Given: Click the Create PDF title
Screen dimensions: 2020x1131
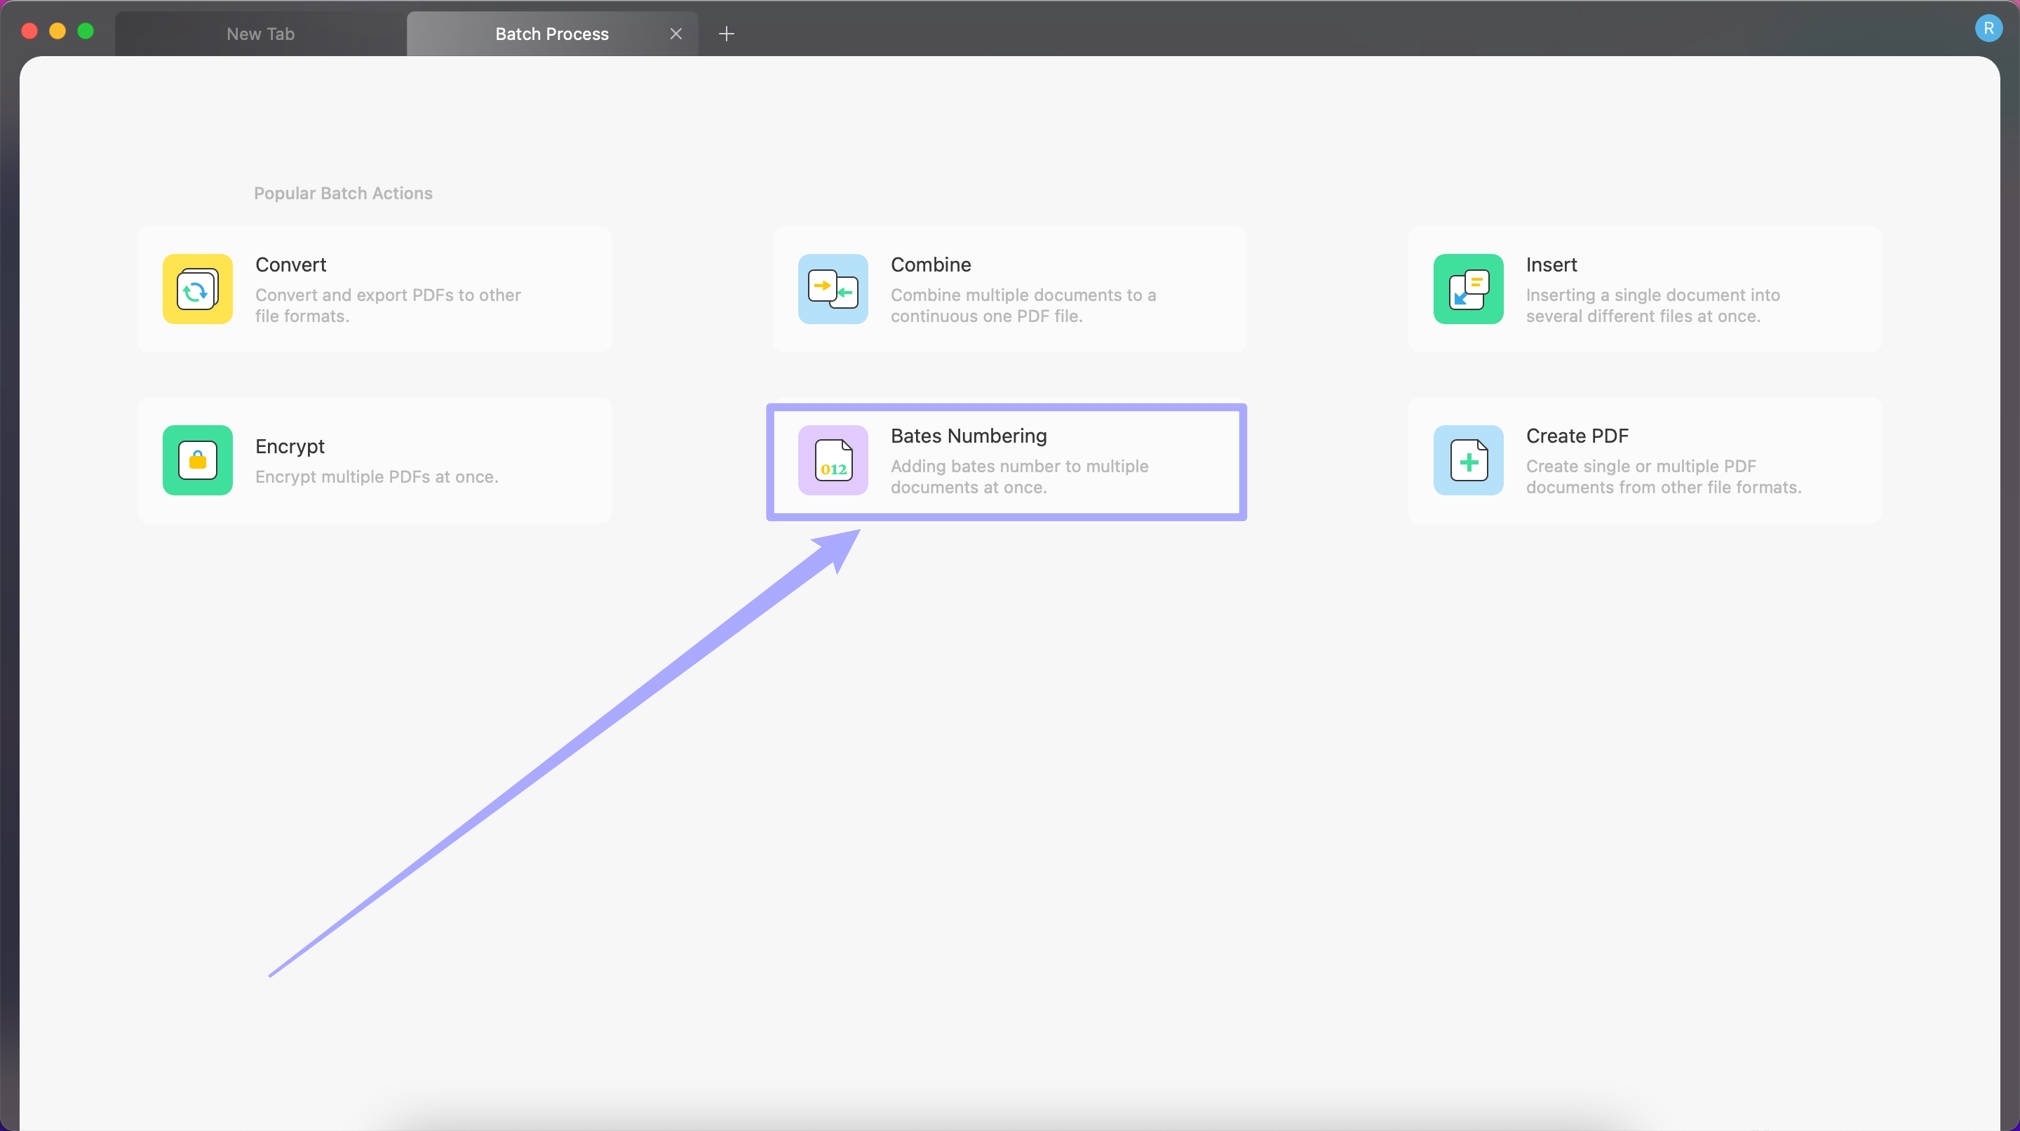Looking at the screenshot, I should (1577, 436).
